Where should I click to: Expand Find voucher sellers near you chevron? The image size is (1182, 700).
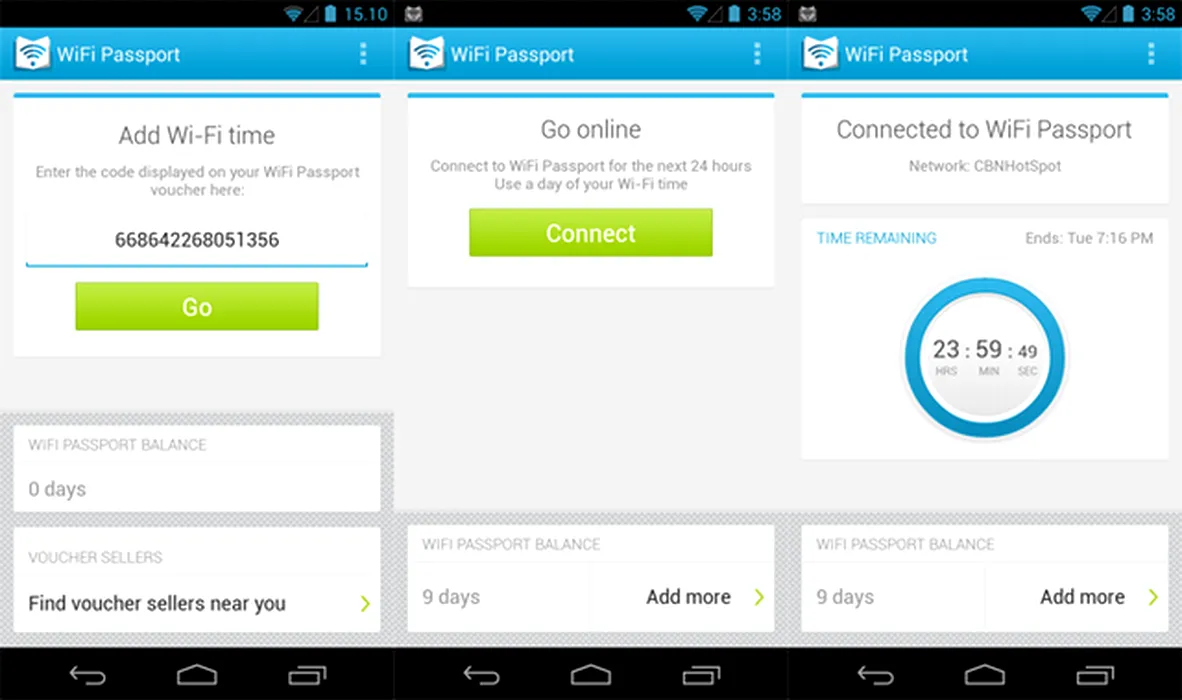point(365,604)
